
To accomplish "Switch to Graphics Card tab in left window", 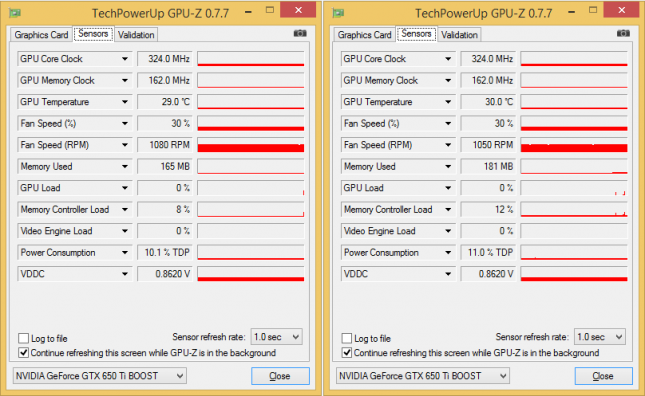I will coord(41,35).
